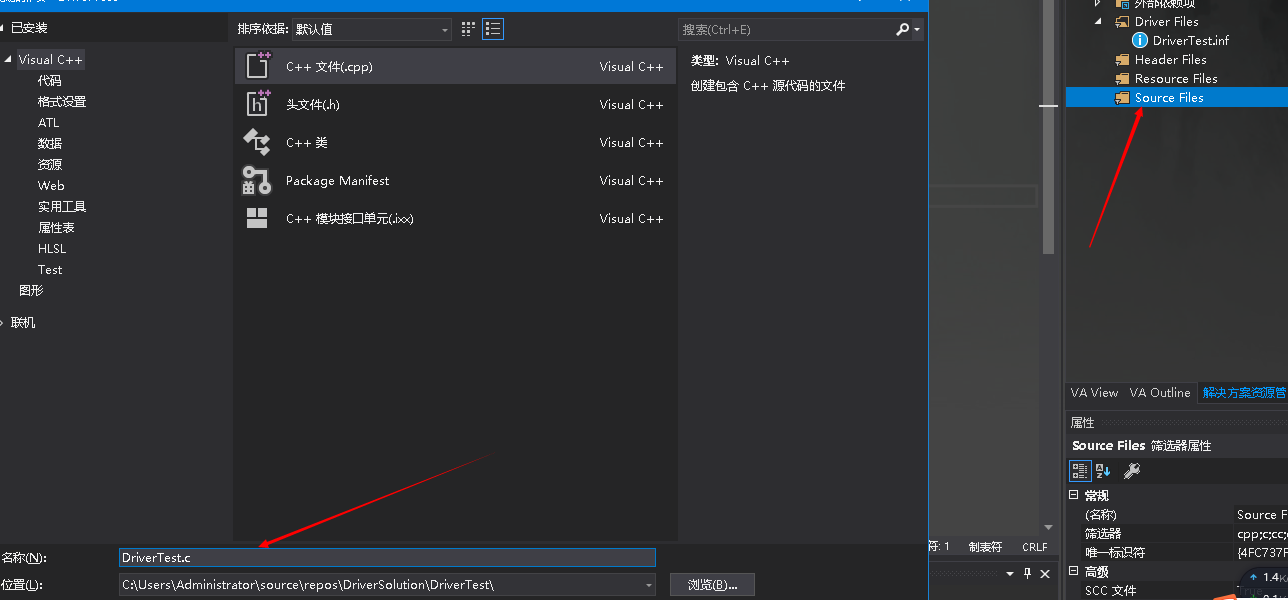1288x600 pixels.
Task: Click the 名称 file name input field
Action: coord(387,558)
